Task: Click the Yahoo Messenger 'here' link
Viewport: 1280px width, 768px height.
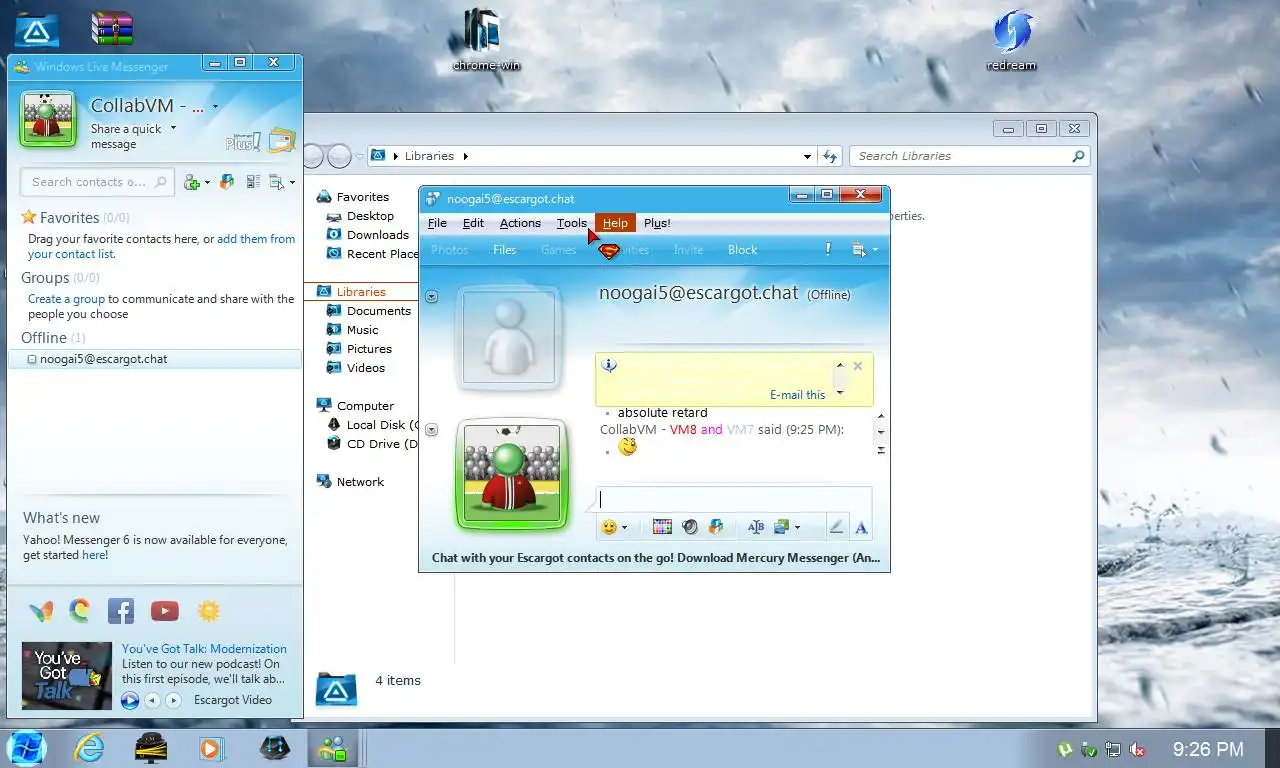Action: (x=94, y=555)
